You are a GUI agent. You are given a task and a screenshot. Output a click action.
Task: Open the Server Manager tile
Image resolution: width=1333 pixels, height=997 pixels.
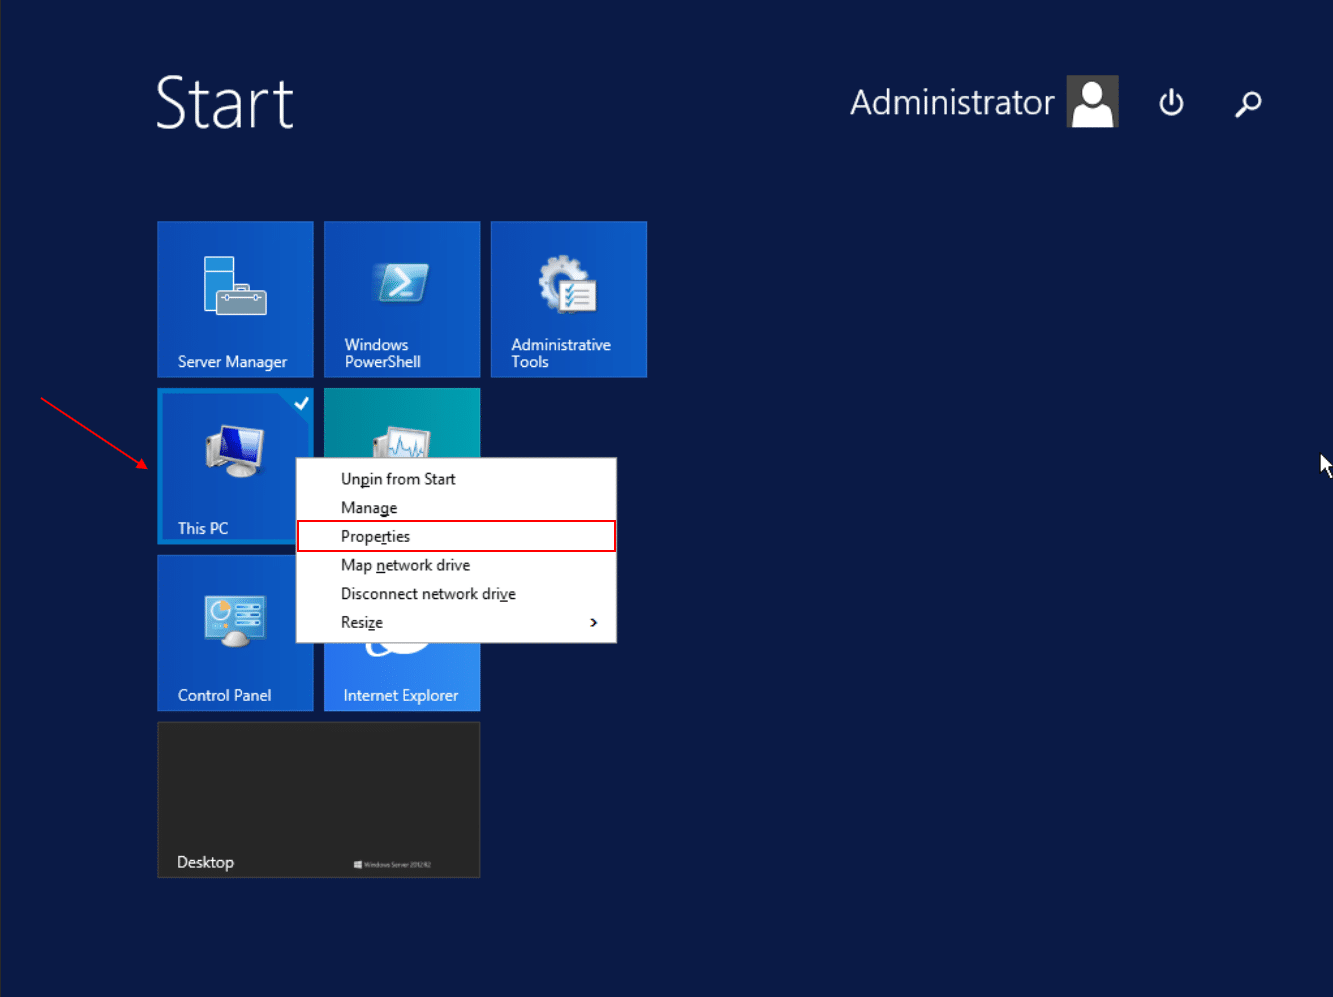pyautogui.click(x=235, y=299)
